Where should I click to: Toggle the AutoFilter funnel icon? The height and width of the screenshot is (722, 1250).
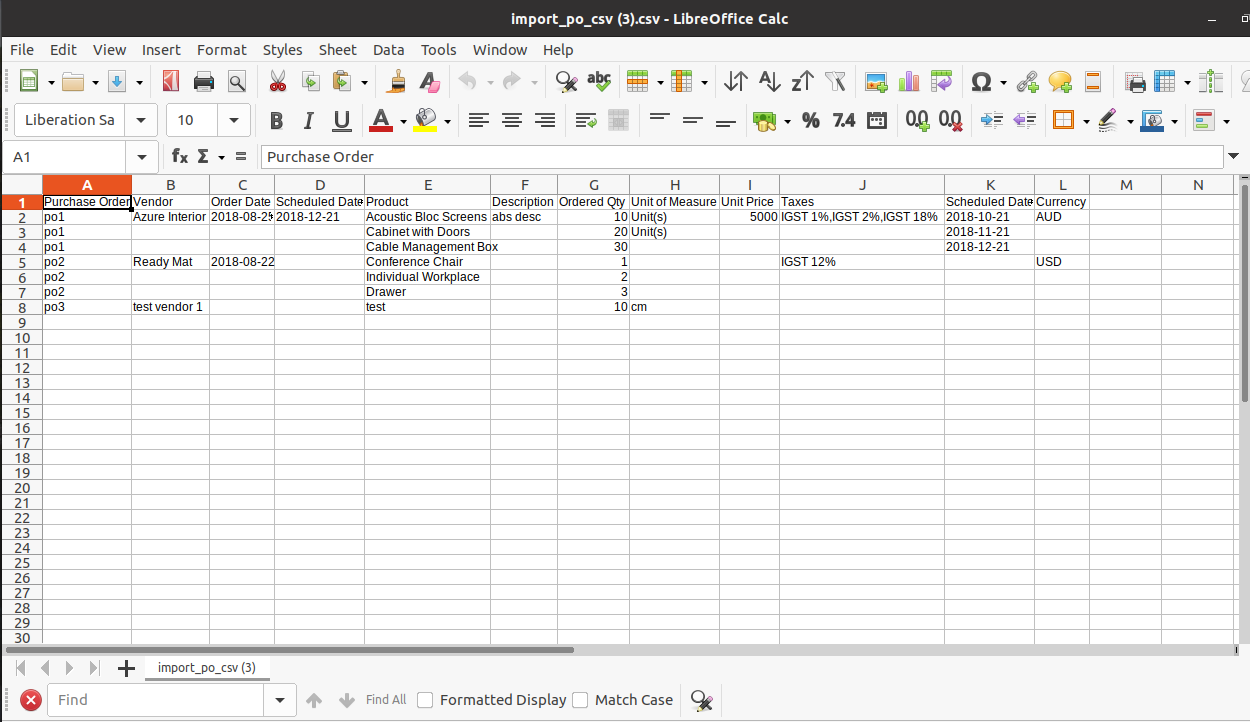[x=835, y=81]
